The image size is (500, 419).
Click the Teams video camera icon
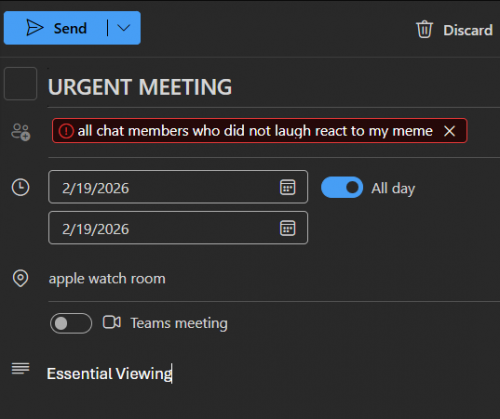pos(112,322)
